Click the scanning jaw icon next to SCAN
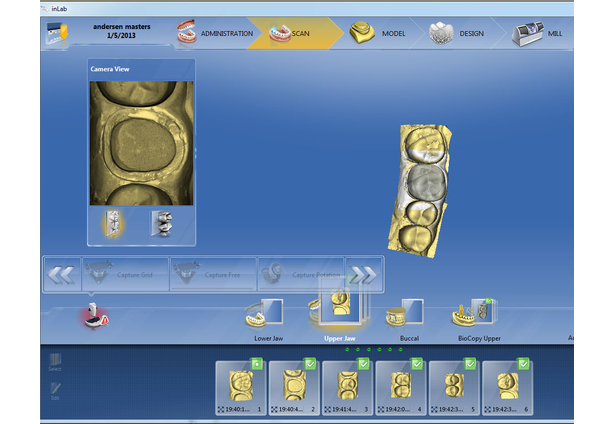615x424 pixels. pyautogui.click(x=280, y=33)
